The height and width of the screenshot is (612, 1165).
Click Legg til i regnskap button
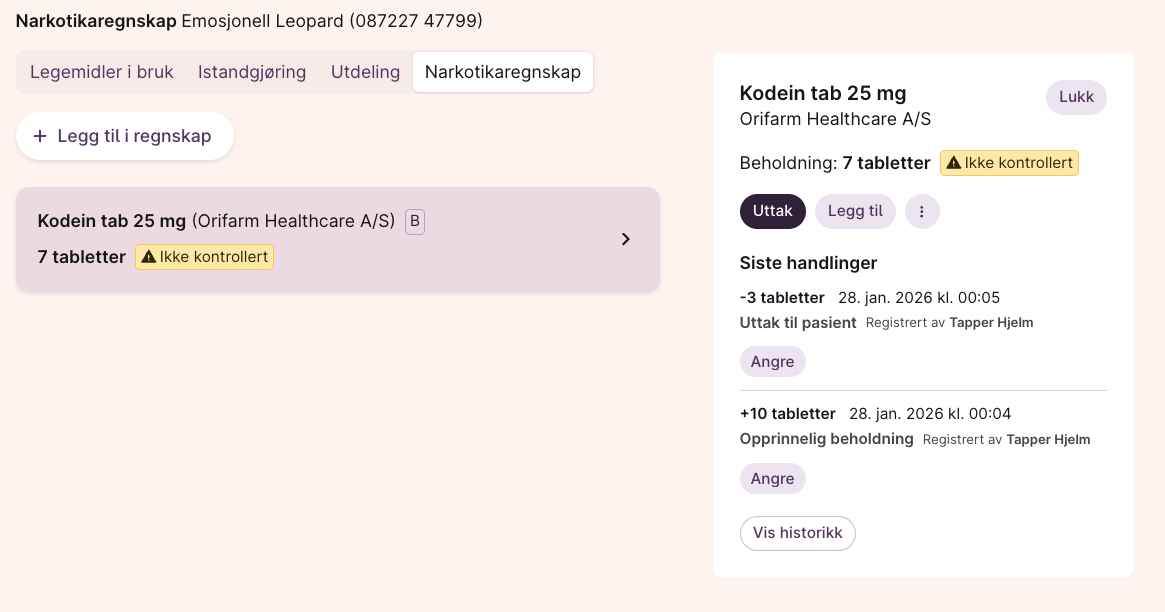coord(125,136)
